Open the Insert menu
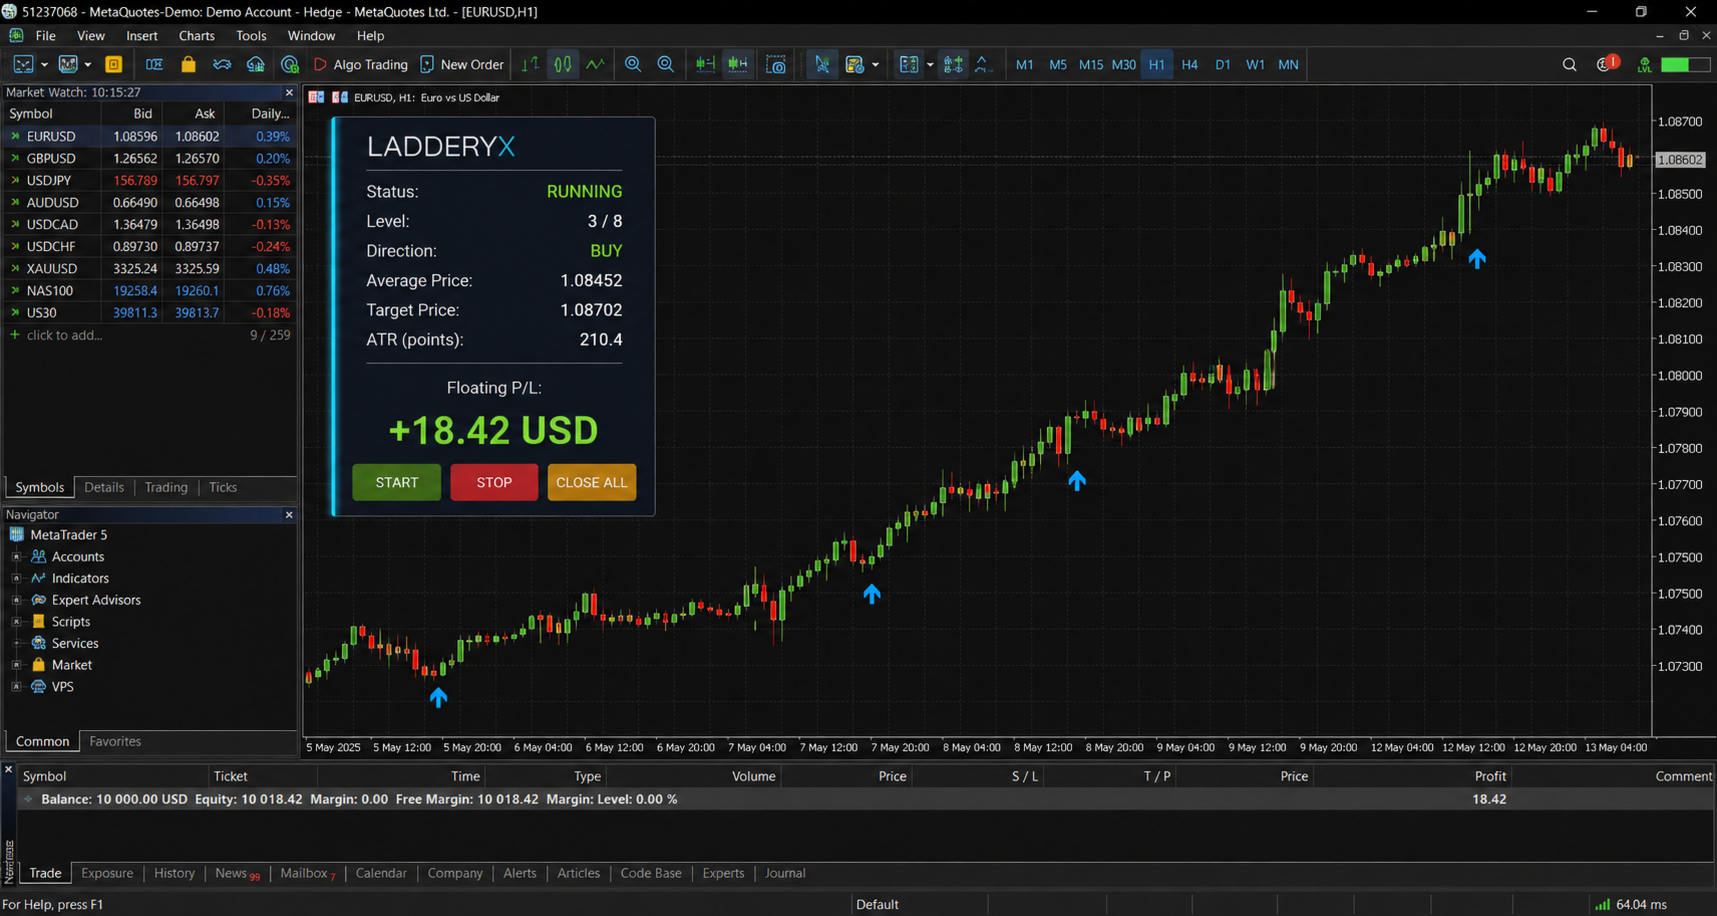The image size is (1717, 916). tap(142, 36)
